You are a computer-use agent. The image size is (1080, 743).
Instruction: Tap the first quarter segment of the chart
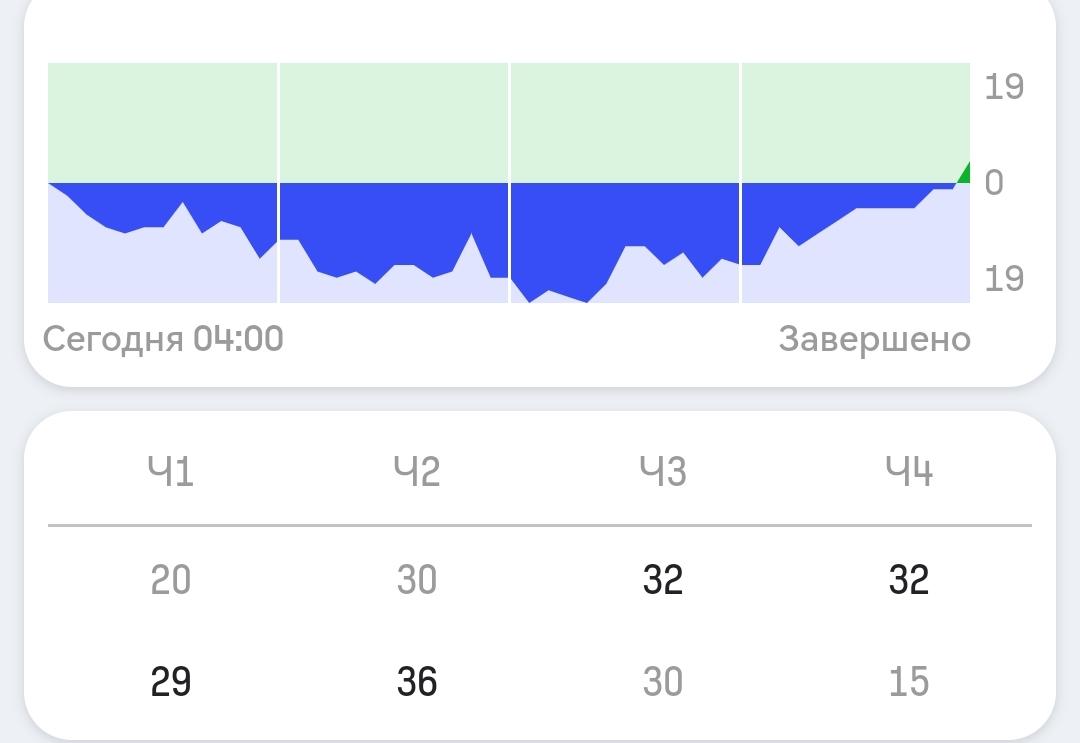(x=163, y=182)
